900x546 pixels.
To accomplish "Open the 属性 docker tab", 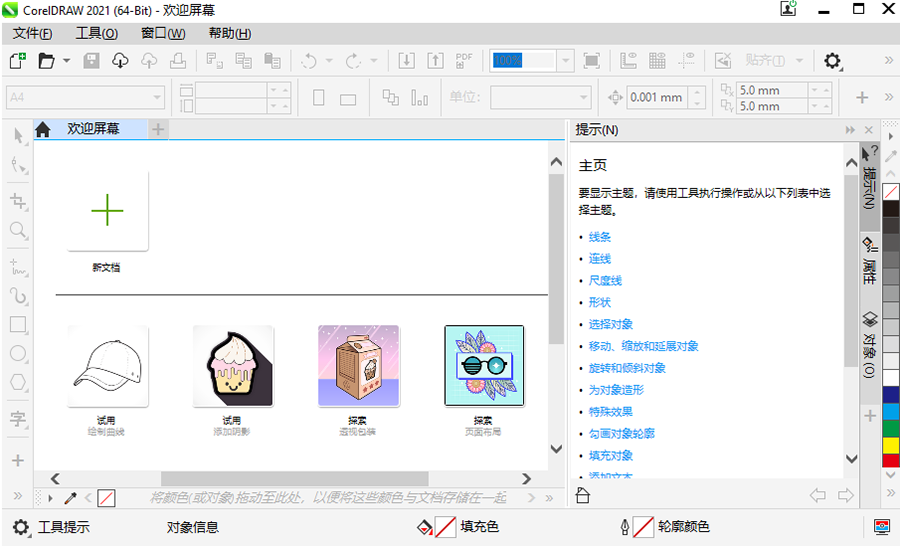I will (x=870, y=260).
